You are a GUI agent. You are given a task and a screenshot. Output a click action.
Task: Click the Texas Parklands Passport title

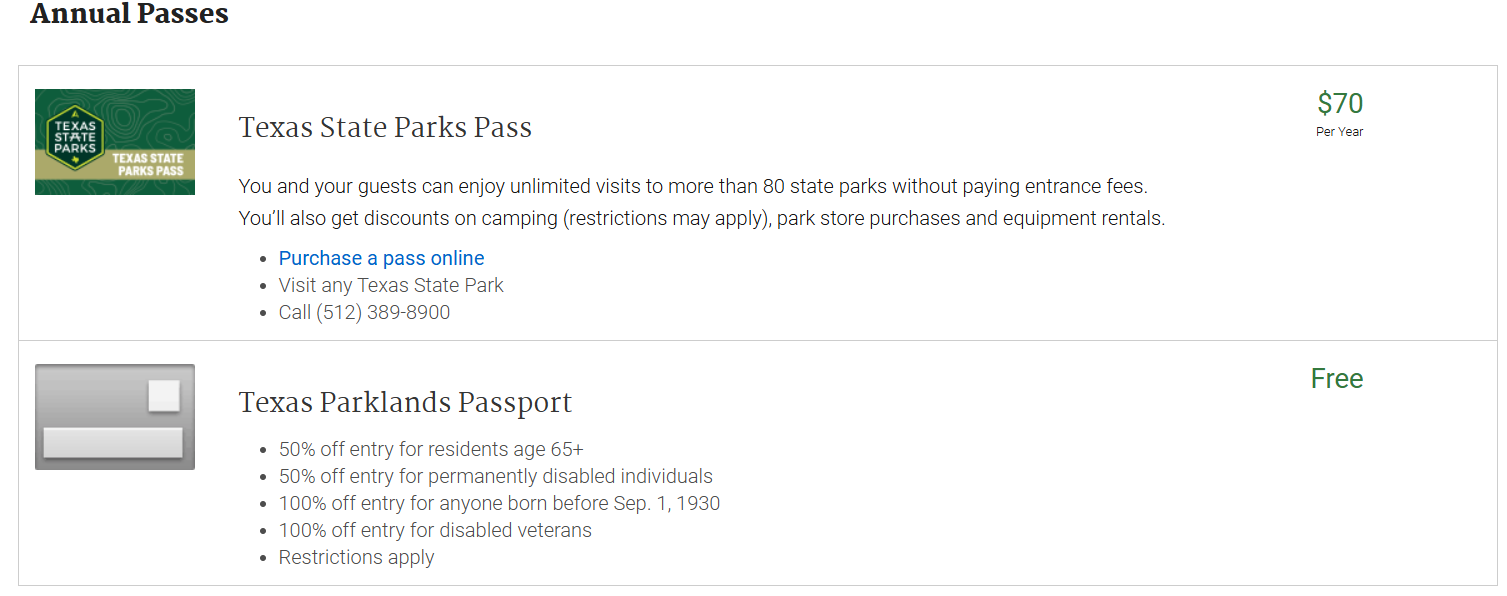[405, 403]
